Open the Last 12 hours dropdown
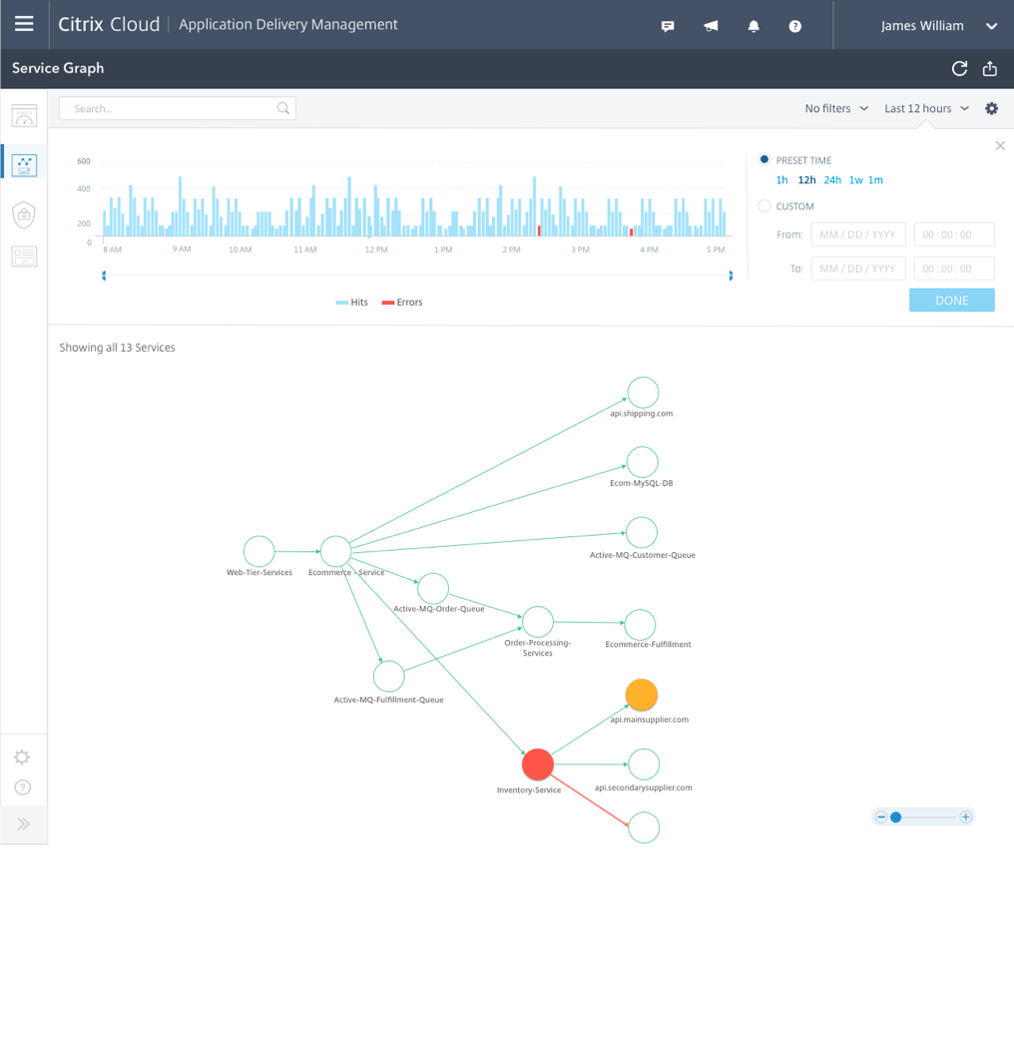Viewport: 1014px width, 1052px height. [926, 109]
